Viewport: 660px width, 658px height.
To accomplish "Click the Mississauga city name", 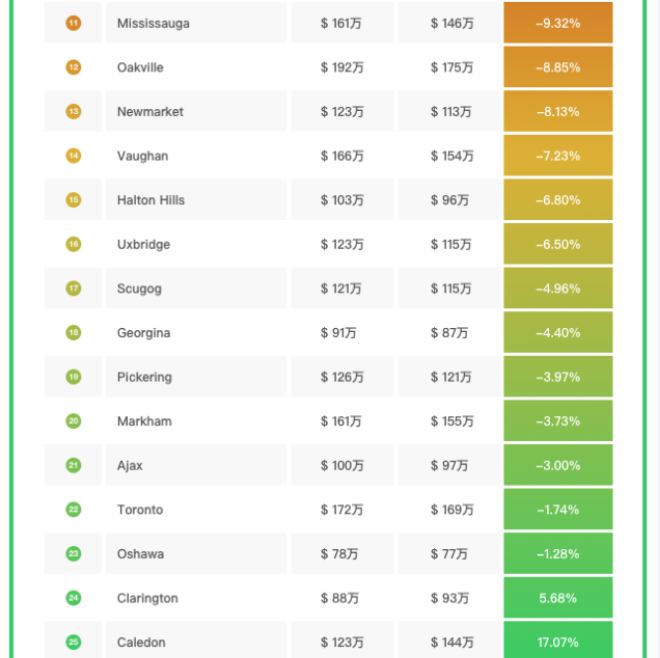I will (153, 23).
